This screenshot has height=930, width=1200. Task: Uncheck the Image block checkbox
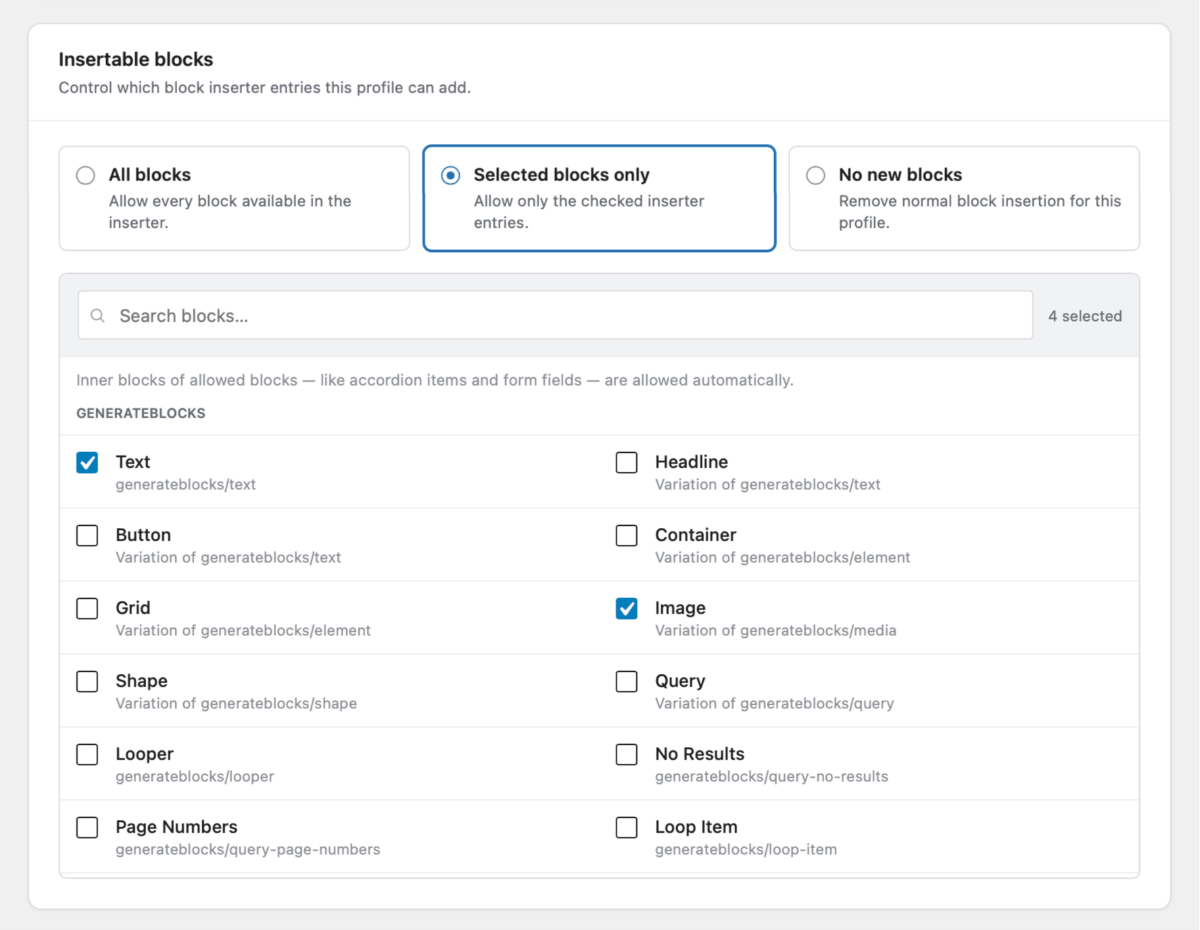pos(626,608)
